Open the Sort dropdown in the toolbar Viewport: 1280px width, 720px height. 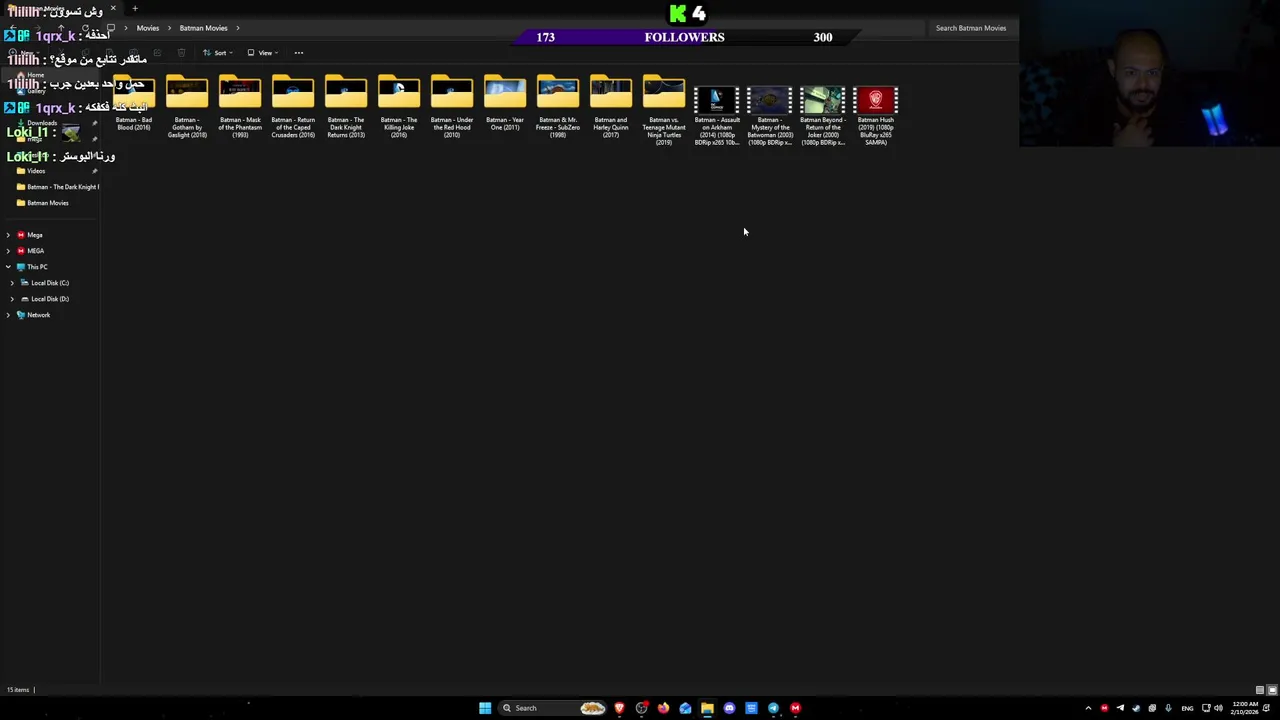[x=217, y=53]
